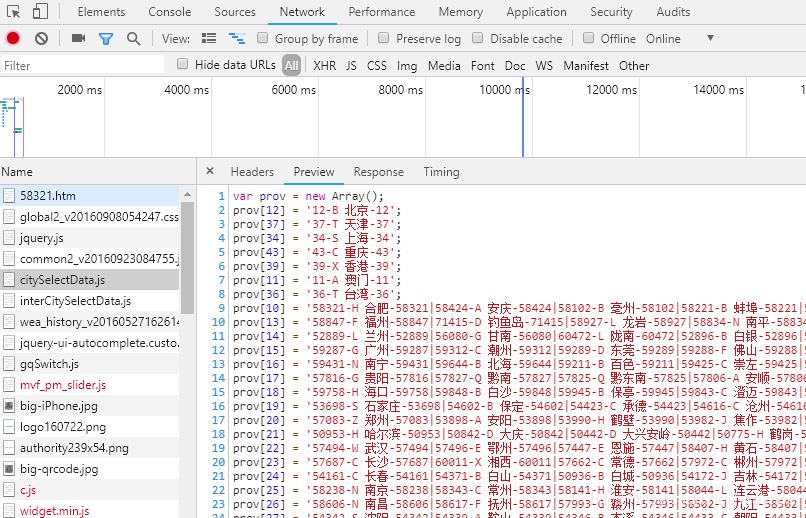Stop recording network log with red button
Image resolution: width=806 pixels, height=518 pixels.
(13, 39)
